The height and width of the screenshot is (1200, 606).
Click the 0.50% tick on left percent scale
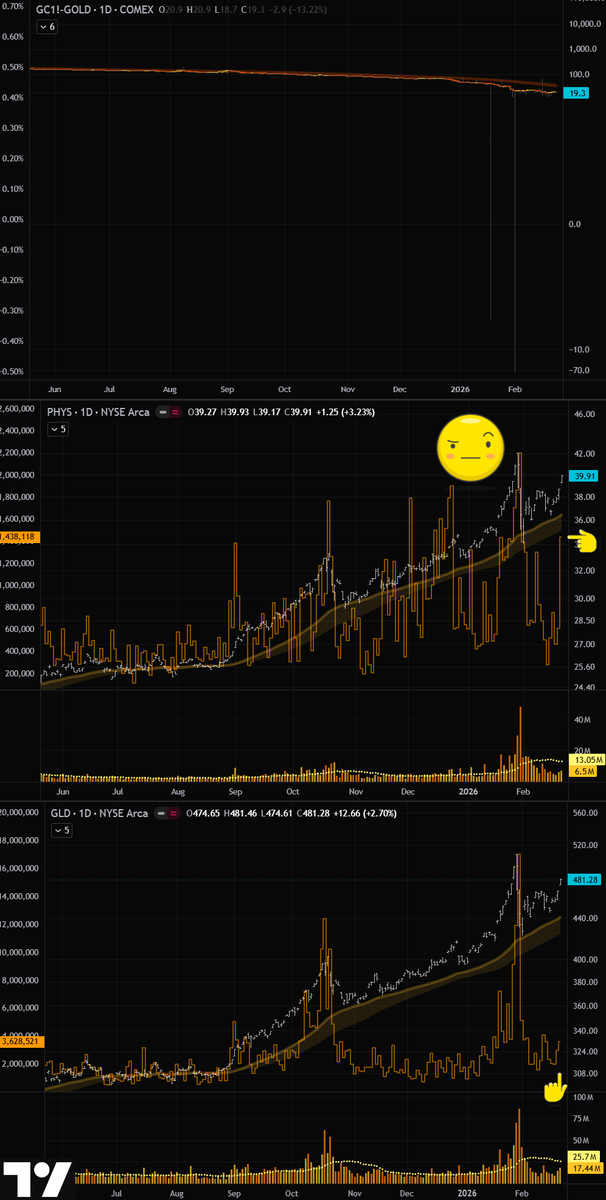(12, 67)
